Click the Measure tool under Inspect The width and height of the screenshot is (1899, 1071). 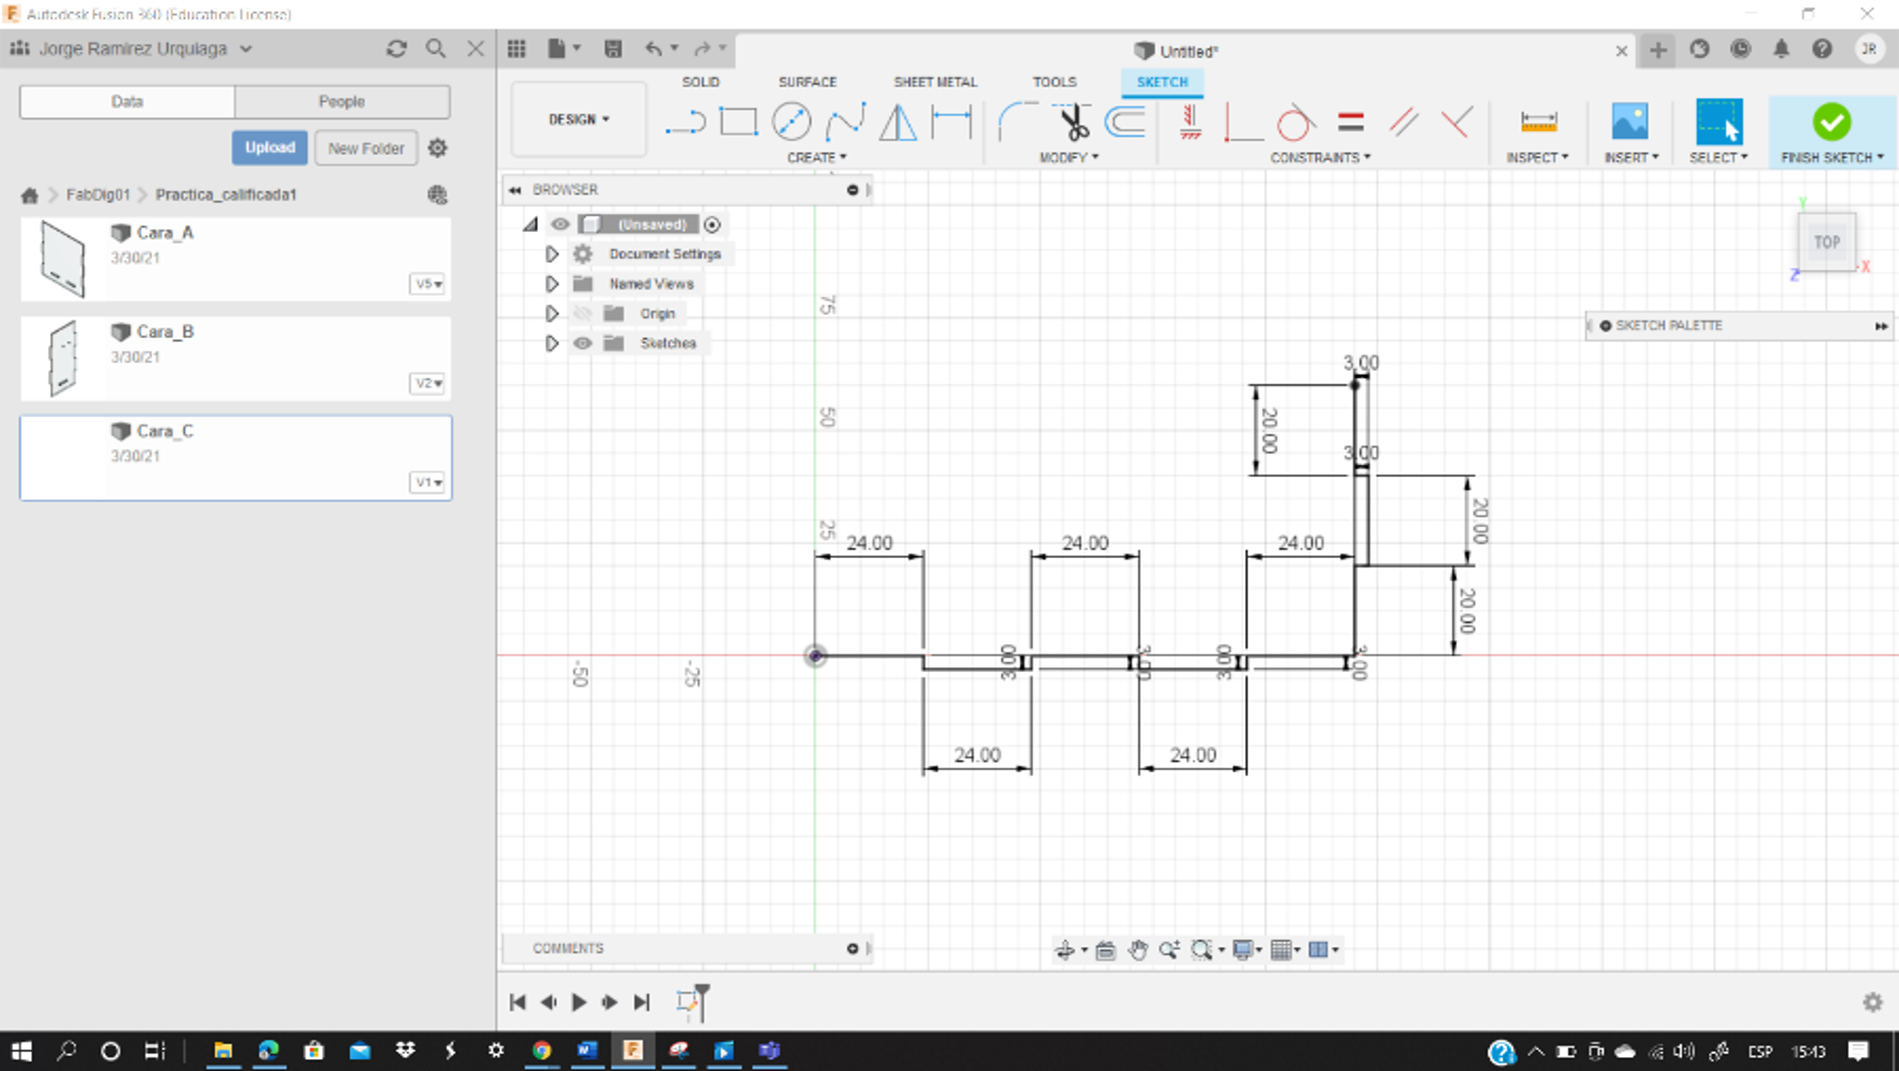[x=1537, y=122]
